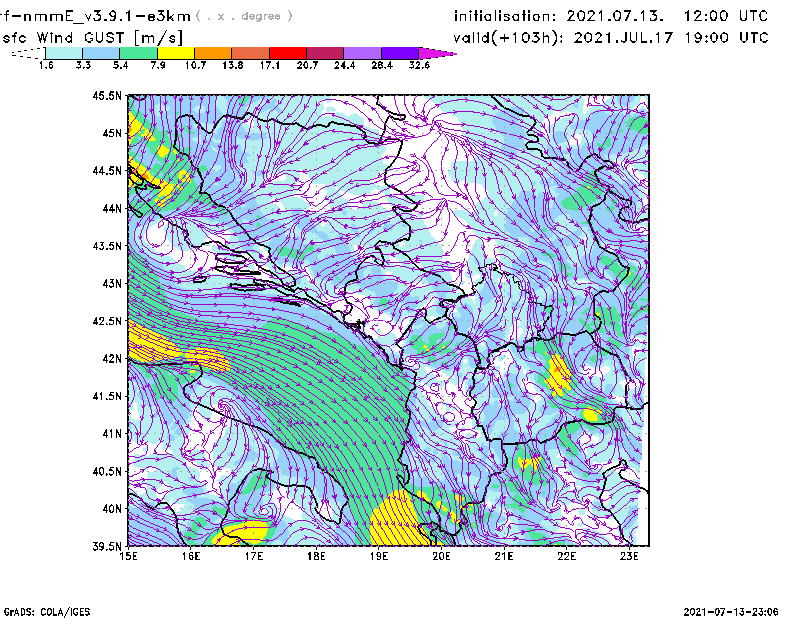
Task: Click the initialisation date '2021.07.13.'
Action: click(x=615, y=16)
